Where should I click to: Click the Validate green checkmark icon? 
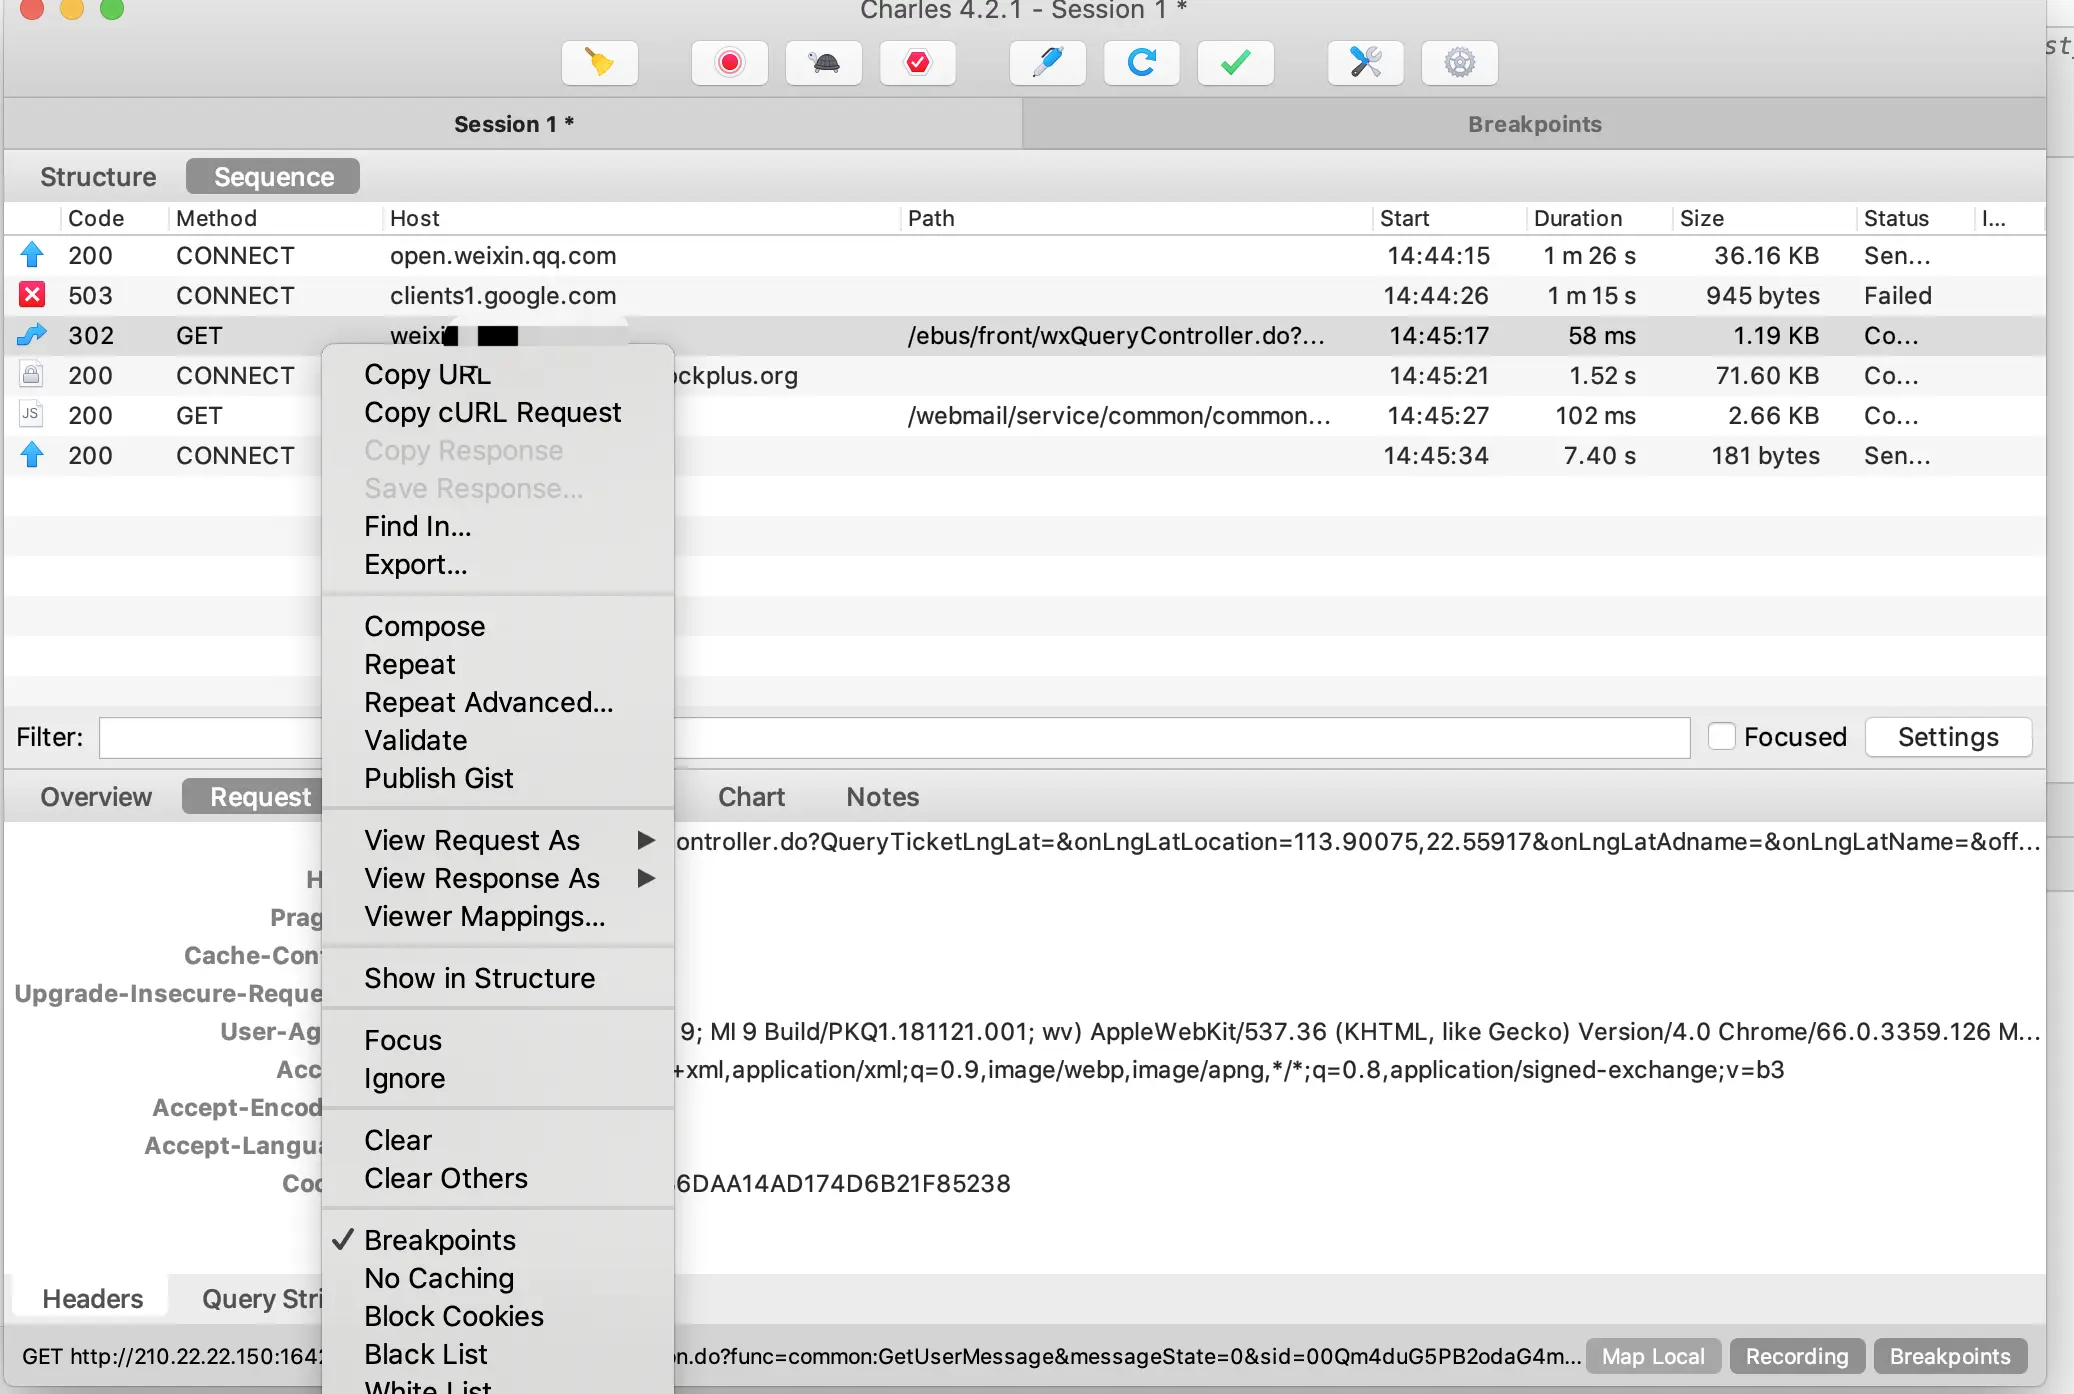(x=1235, y=63)
